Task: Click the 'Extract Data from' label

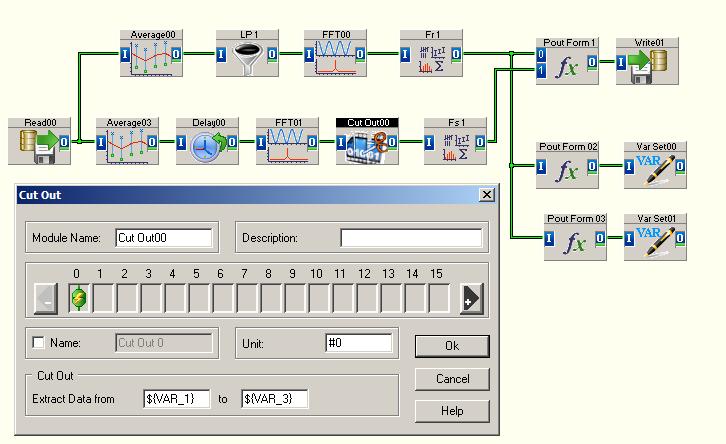Action: click(73, 399)
